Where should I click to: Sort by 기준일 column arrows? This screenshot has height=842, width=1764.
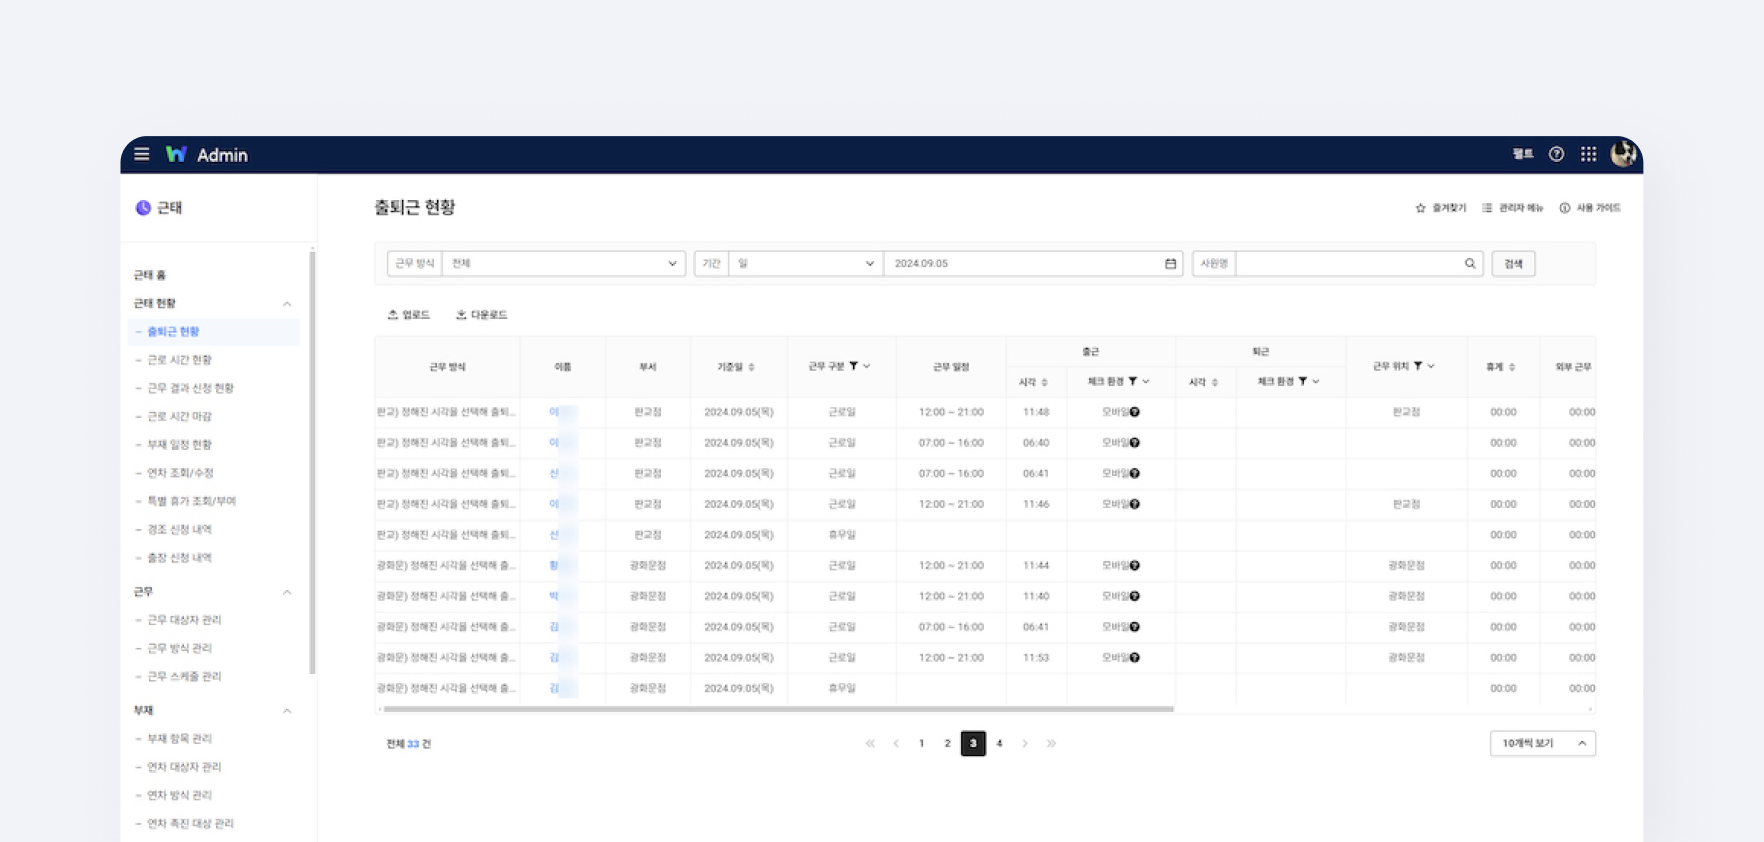click(751, 367)
